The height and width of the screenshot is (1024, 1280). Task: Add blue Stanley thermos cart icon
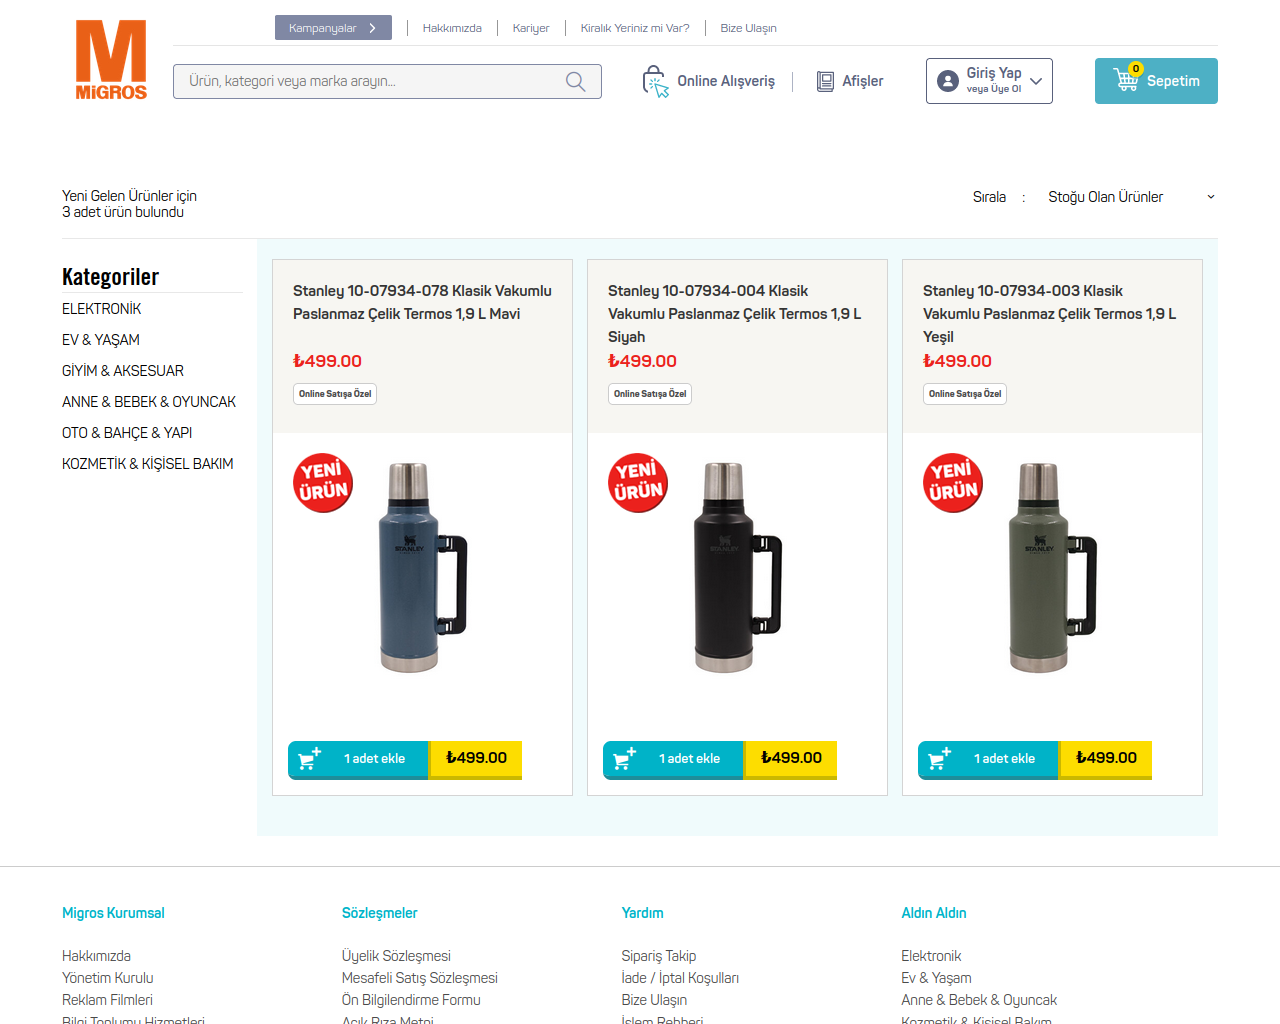pyautogui.click(x=309, y=759)
